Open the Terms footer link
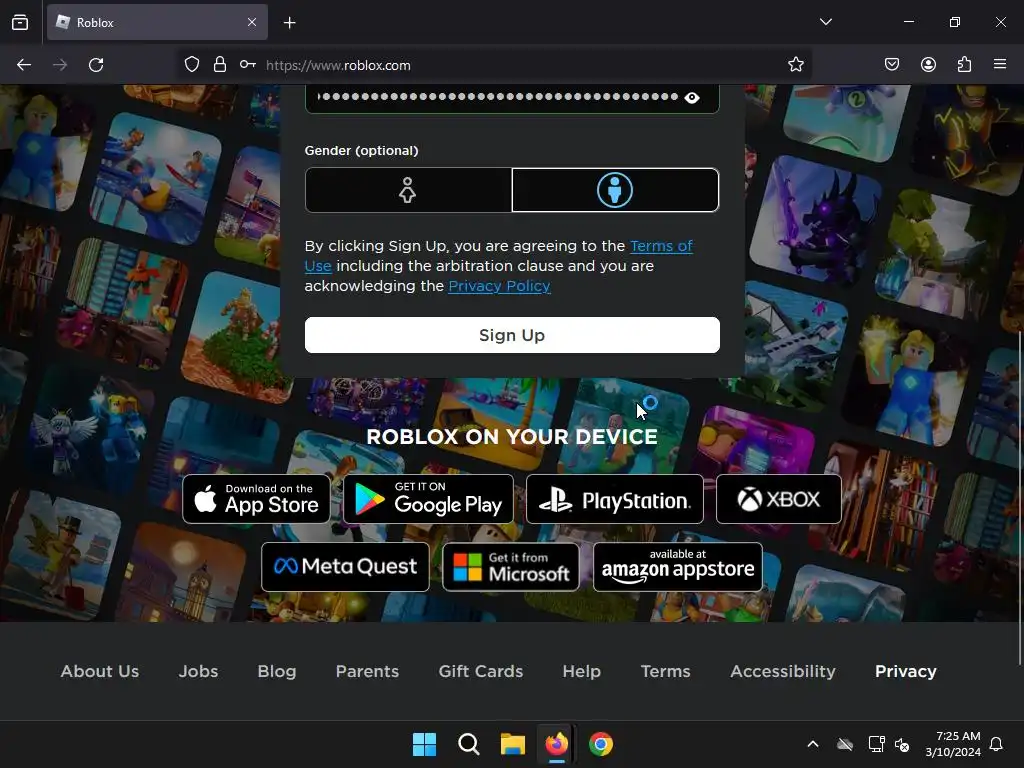 [665, 671]
